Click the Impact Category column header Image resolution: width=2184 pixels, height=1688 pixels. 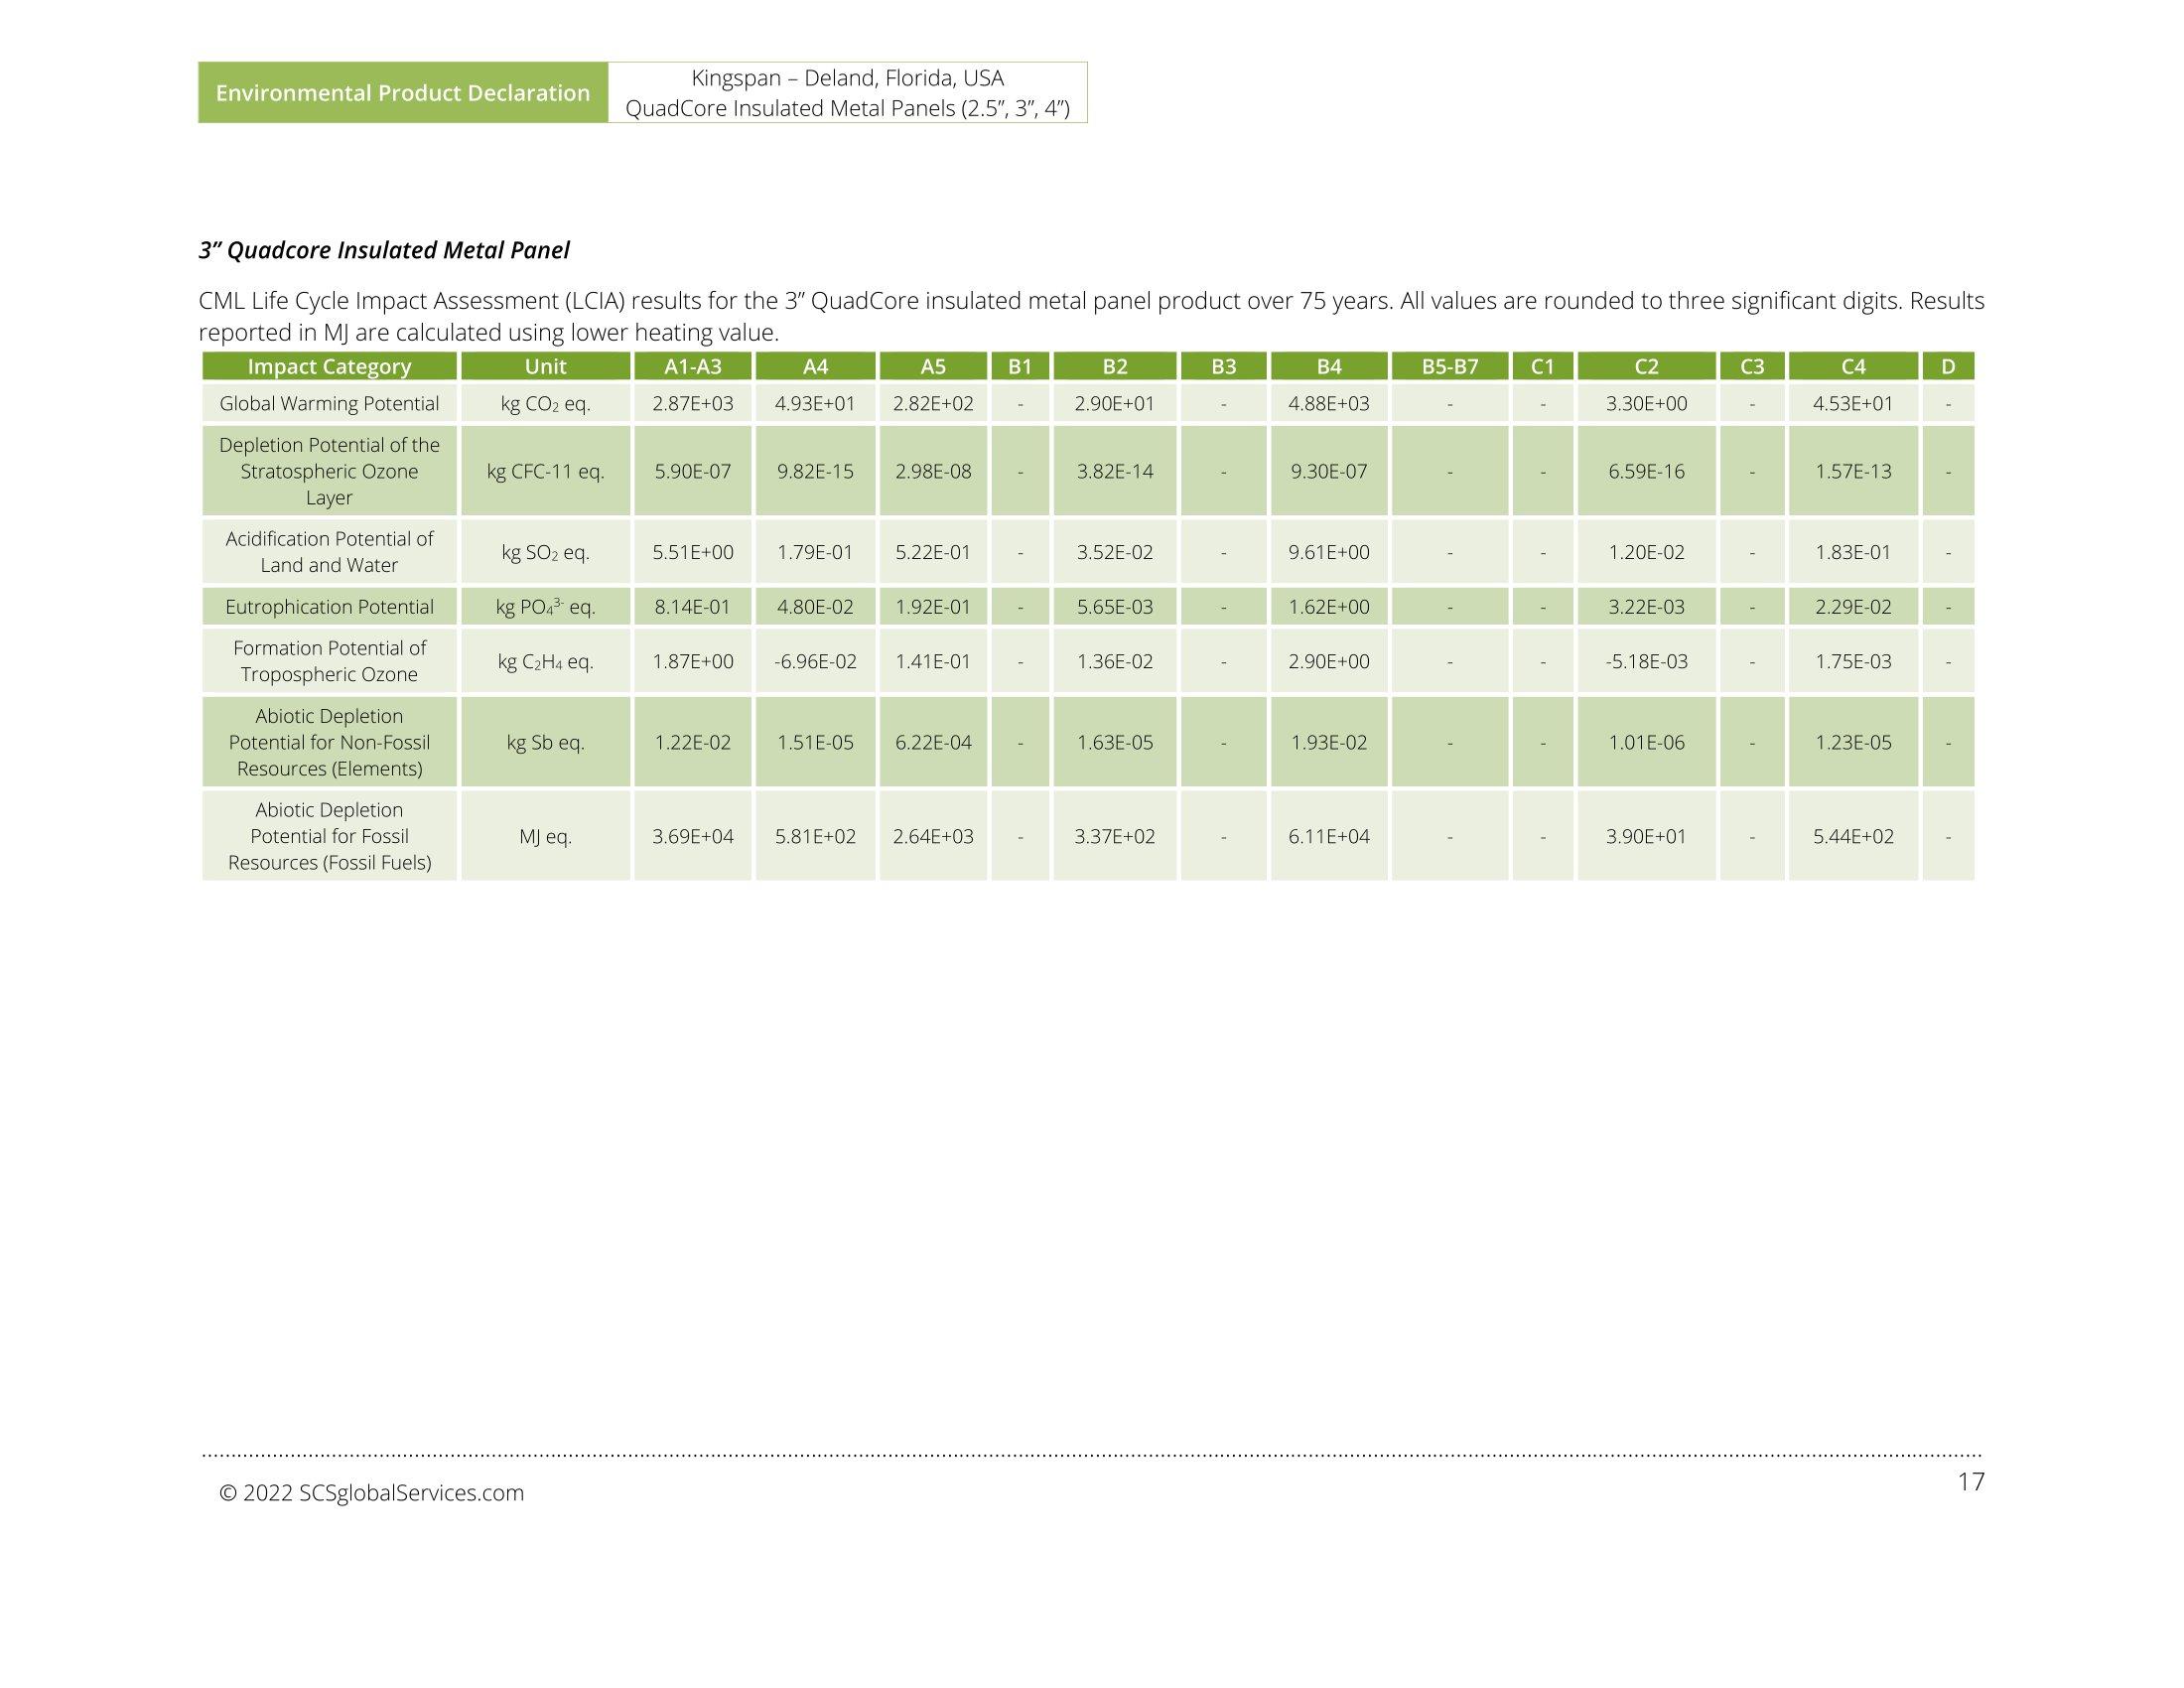click(329, 366)
